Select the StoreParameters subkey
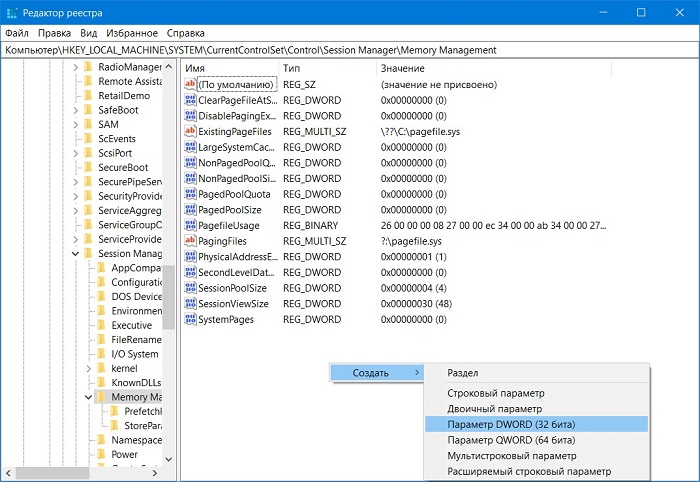The image size is (700, 482). (143, 425)
